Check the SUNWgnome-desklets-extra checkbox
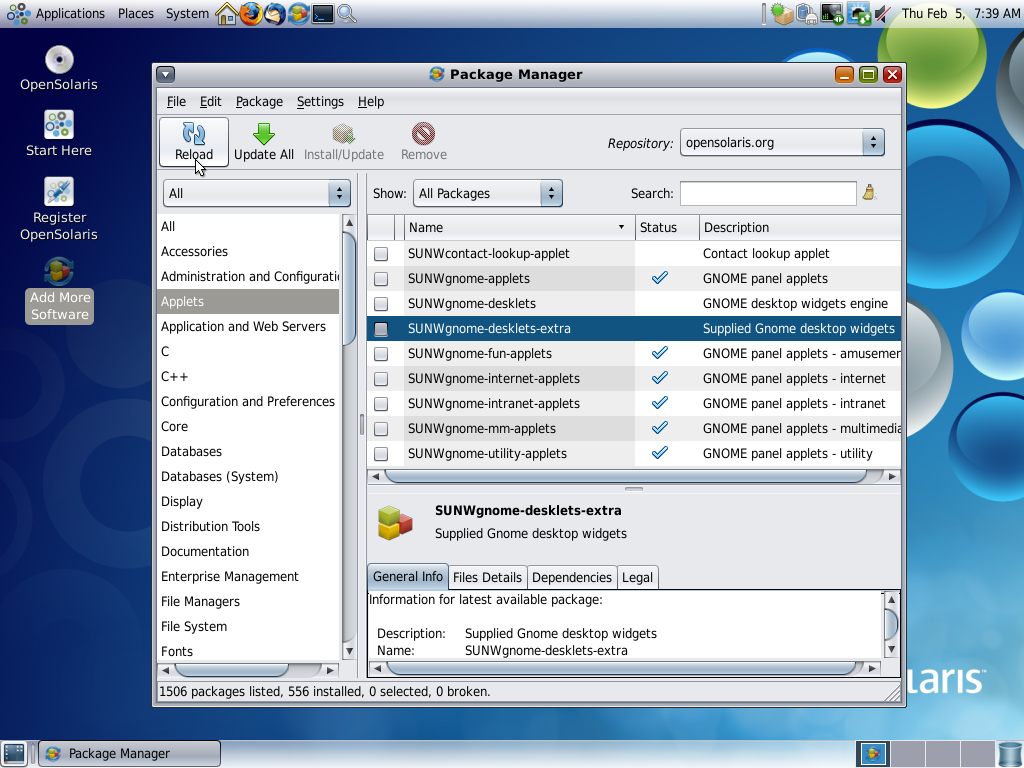The width and height of the screenshot is (1024, 768). (381, 329)
